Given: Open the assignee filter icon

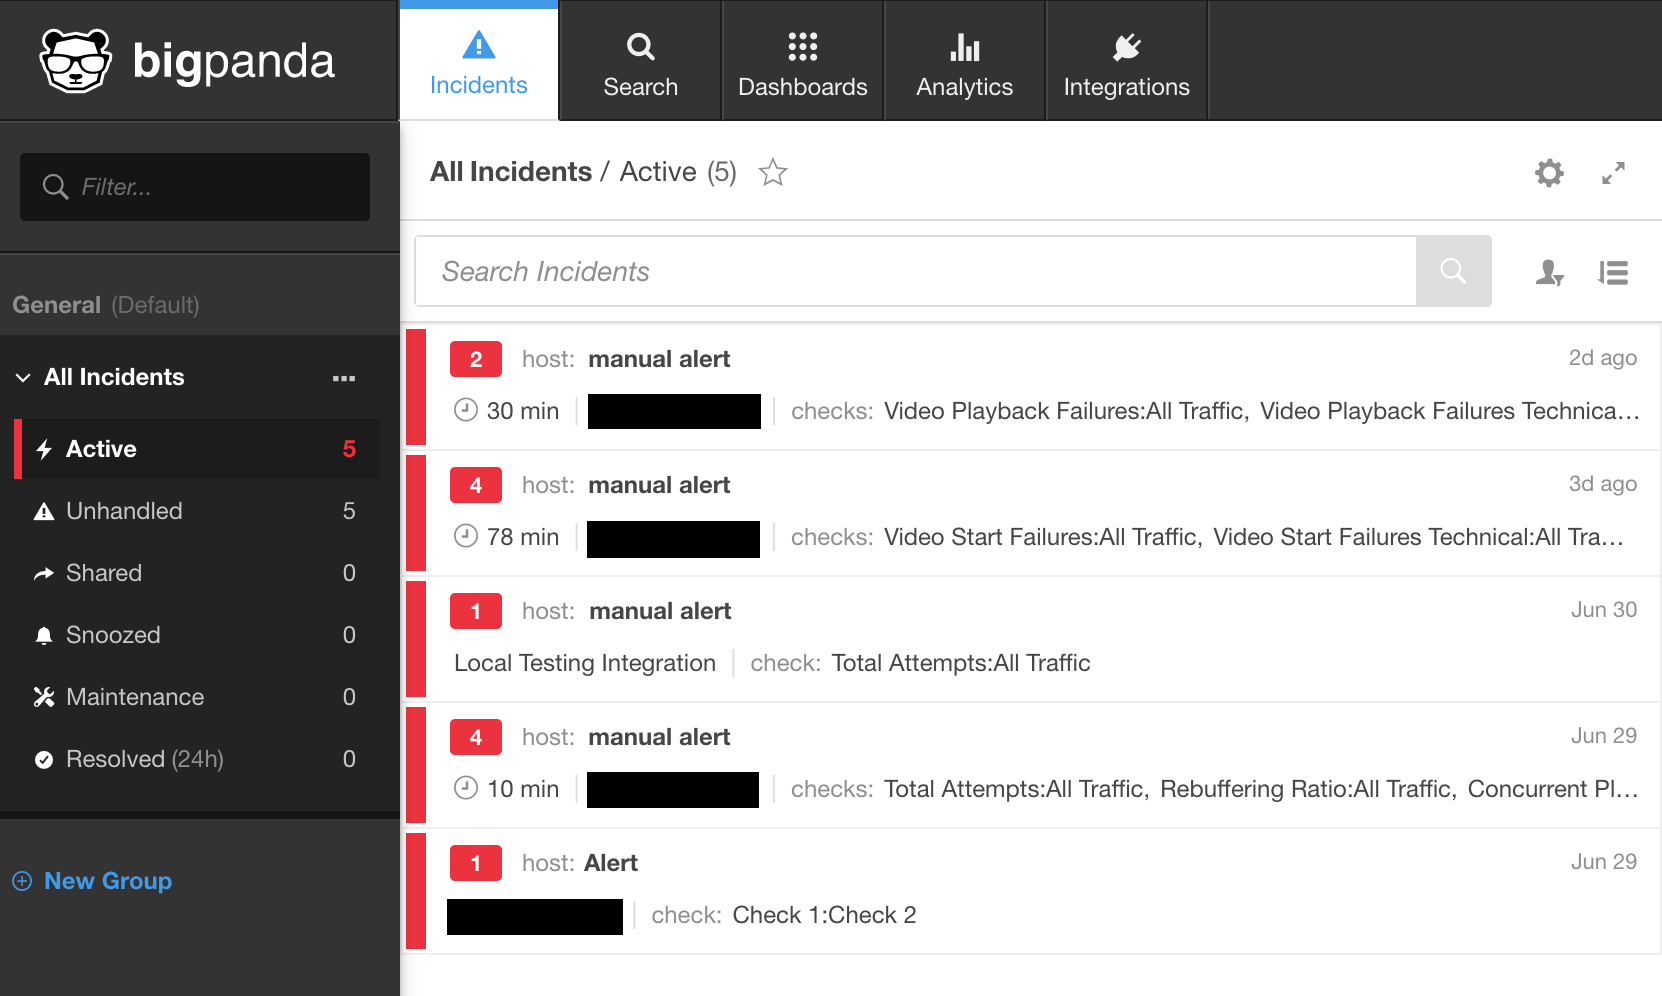Looking at the screenshot, I should 1549,272.
